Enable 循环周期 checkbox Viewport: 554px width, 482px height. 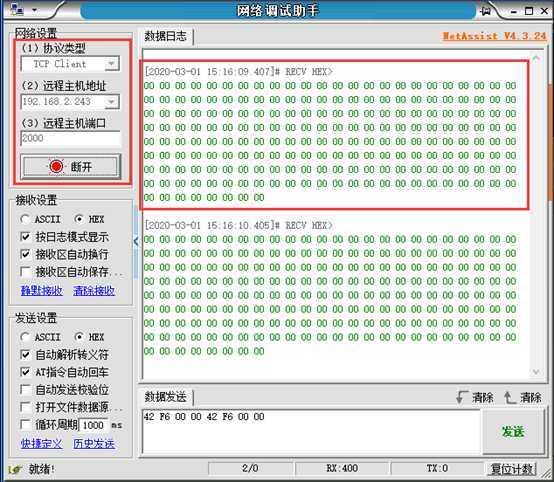pos(25,424)
